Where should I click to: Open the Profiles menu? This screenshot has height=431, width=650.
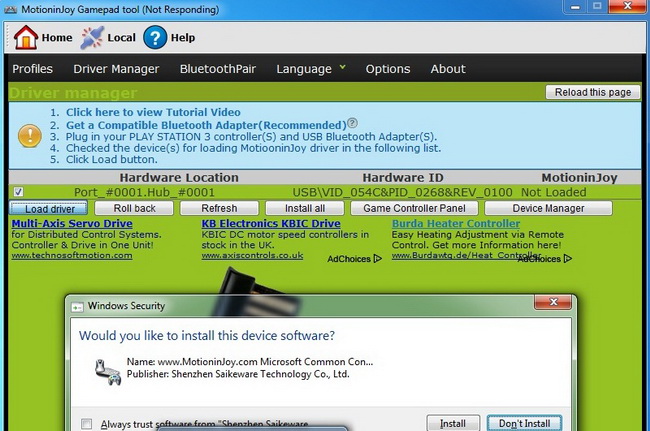32,69
